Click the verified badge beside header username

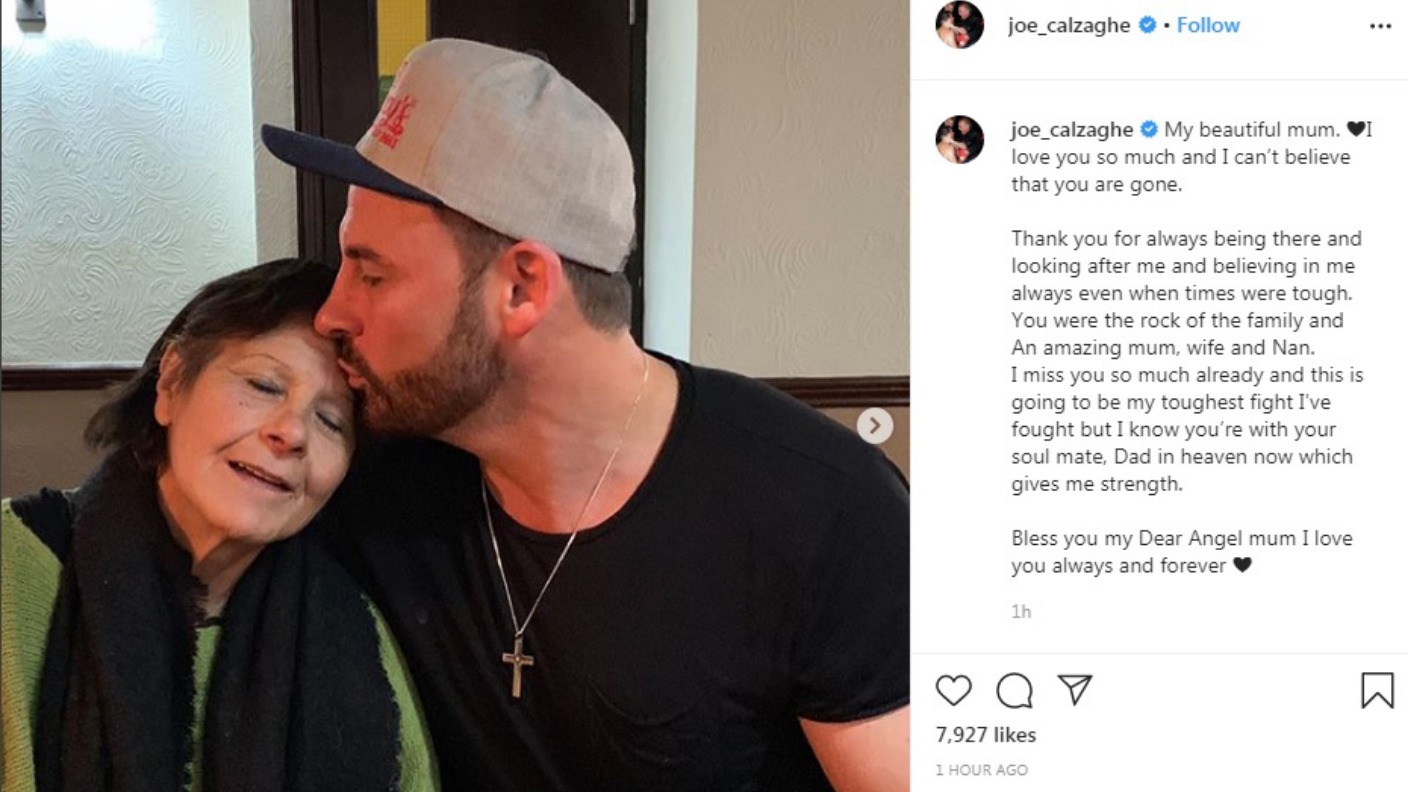coord(1147,26)
